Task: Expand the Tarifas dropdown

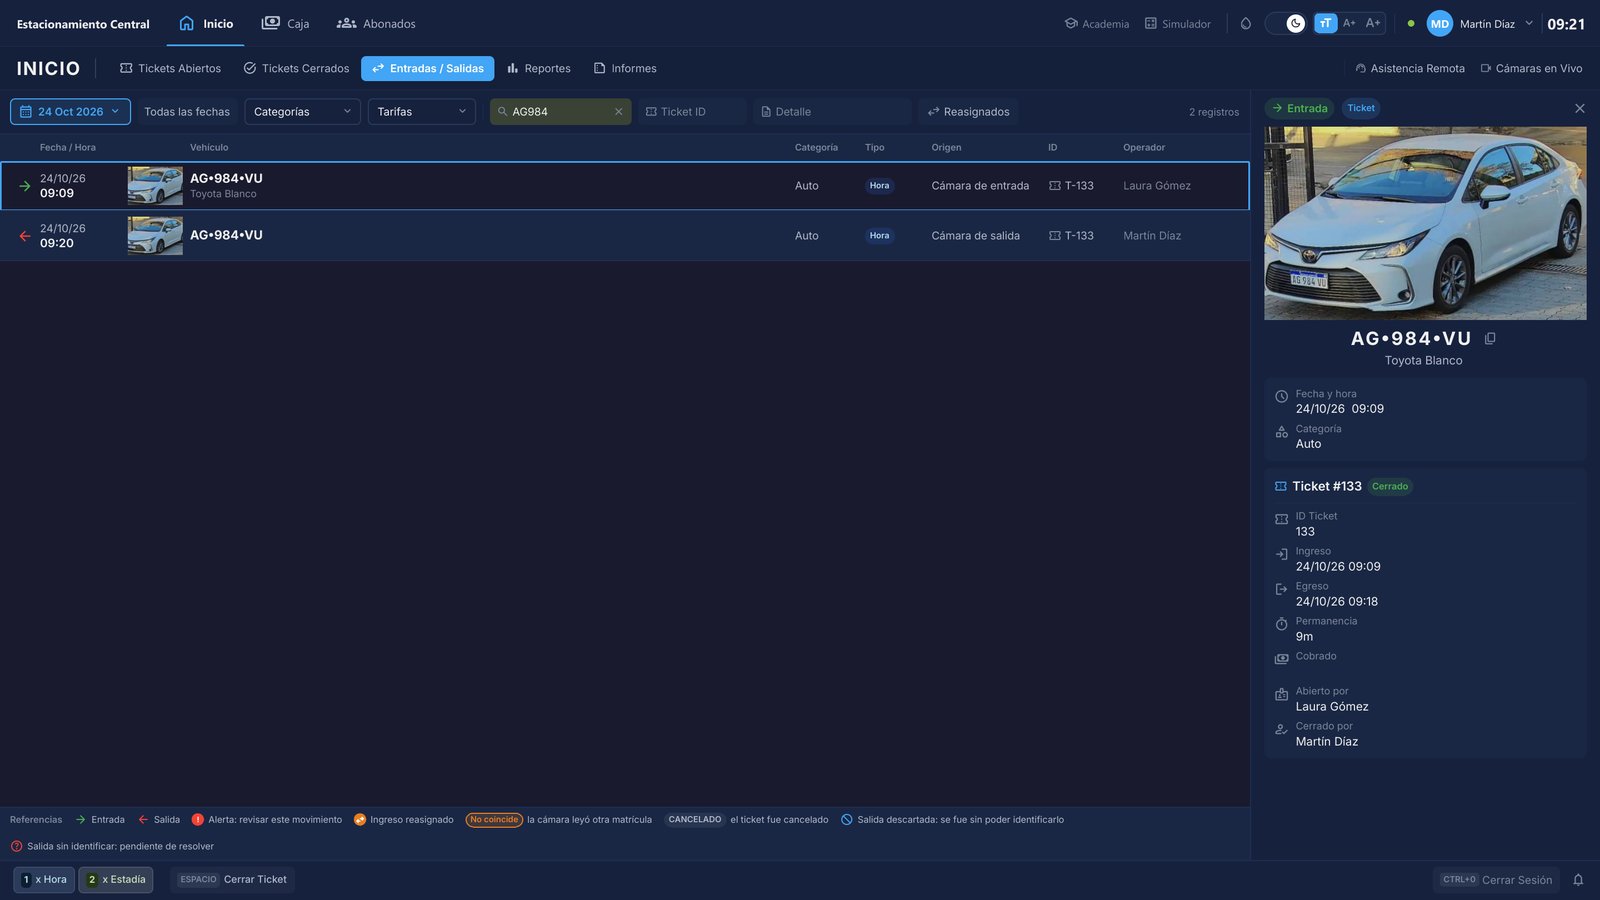Action: (422, 112)
